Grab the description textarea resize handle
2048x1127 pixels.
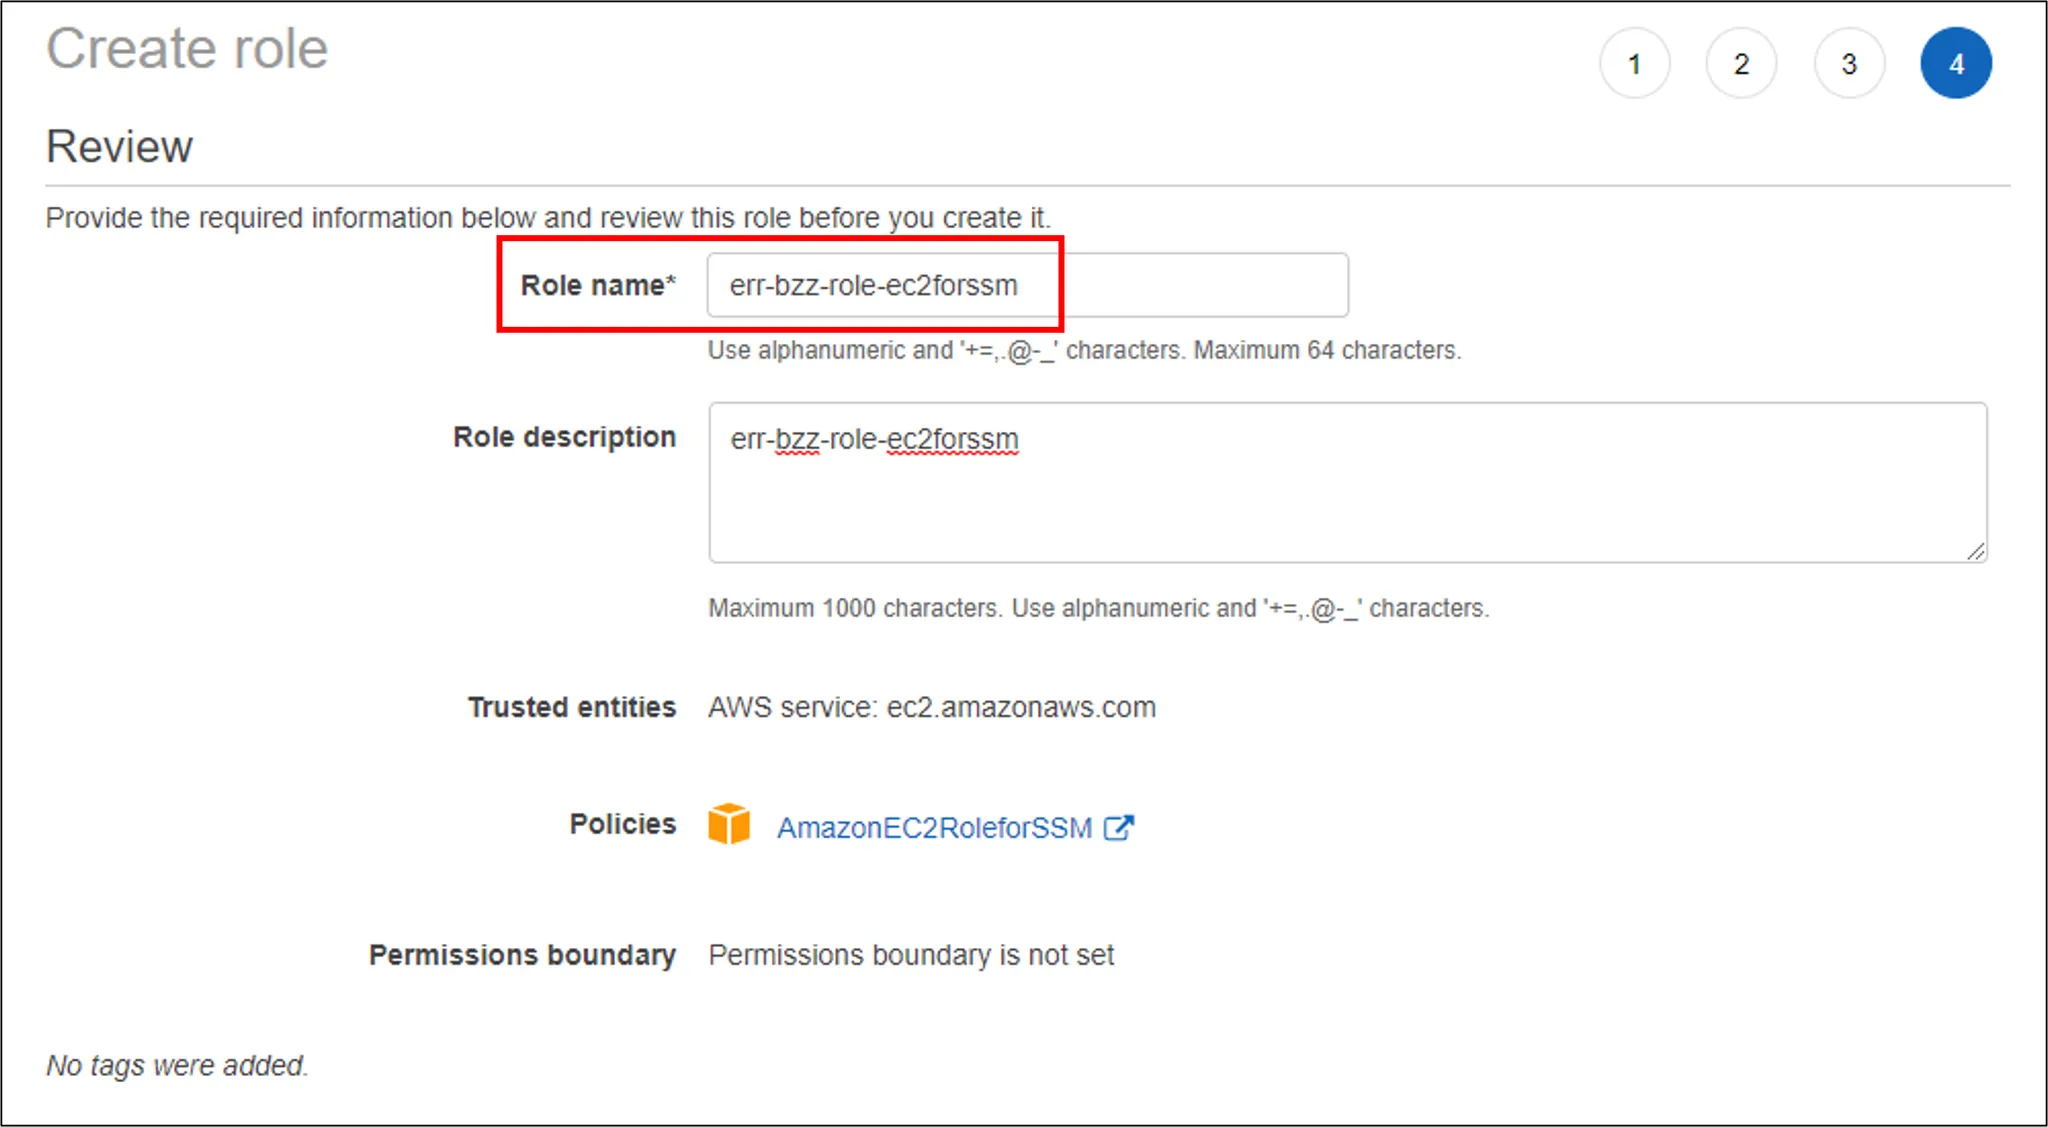click(x=1975, y=551)
